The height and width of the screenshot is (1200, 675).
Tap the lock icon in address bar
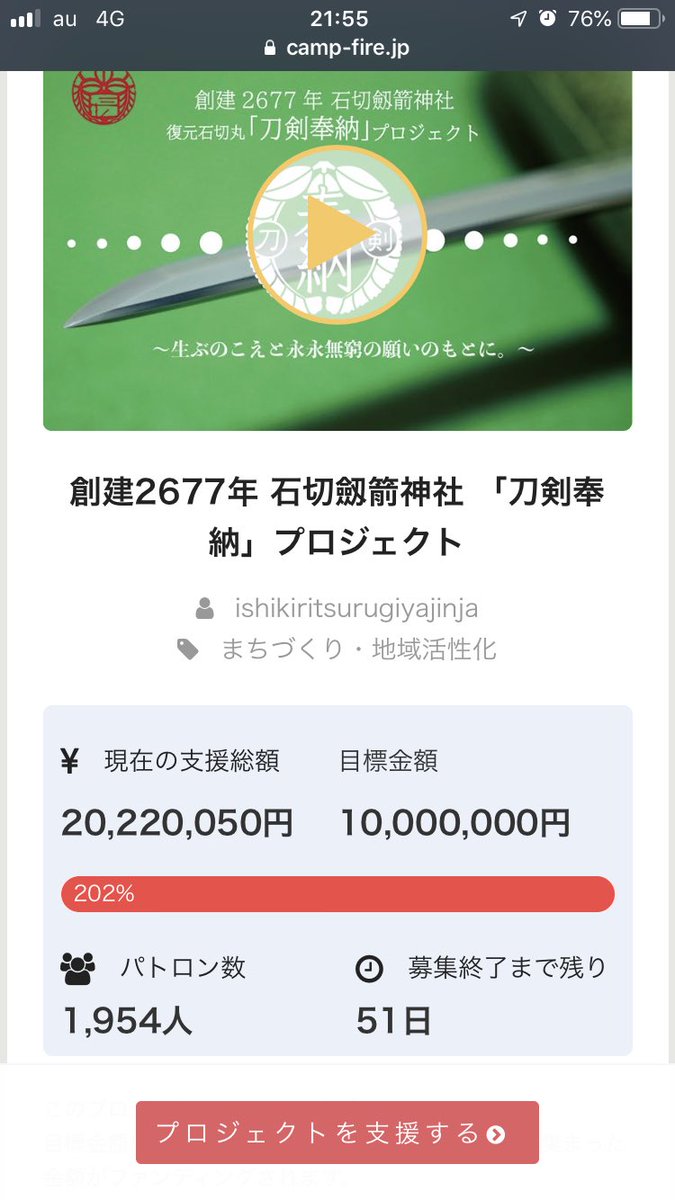(x=268, y=48)
